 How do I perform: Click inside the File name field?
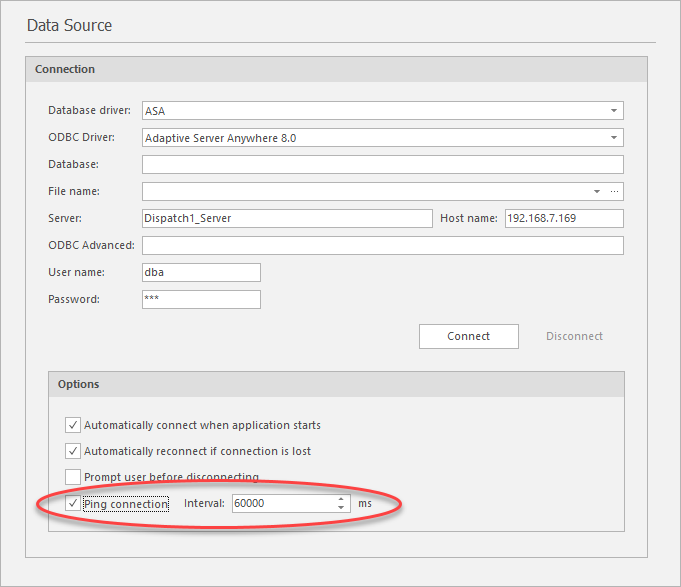[365, 191]
